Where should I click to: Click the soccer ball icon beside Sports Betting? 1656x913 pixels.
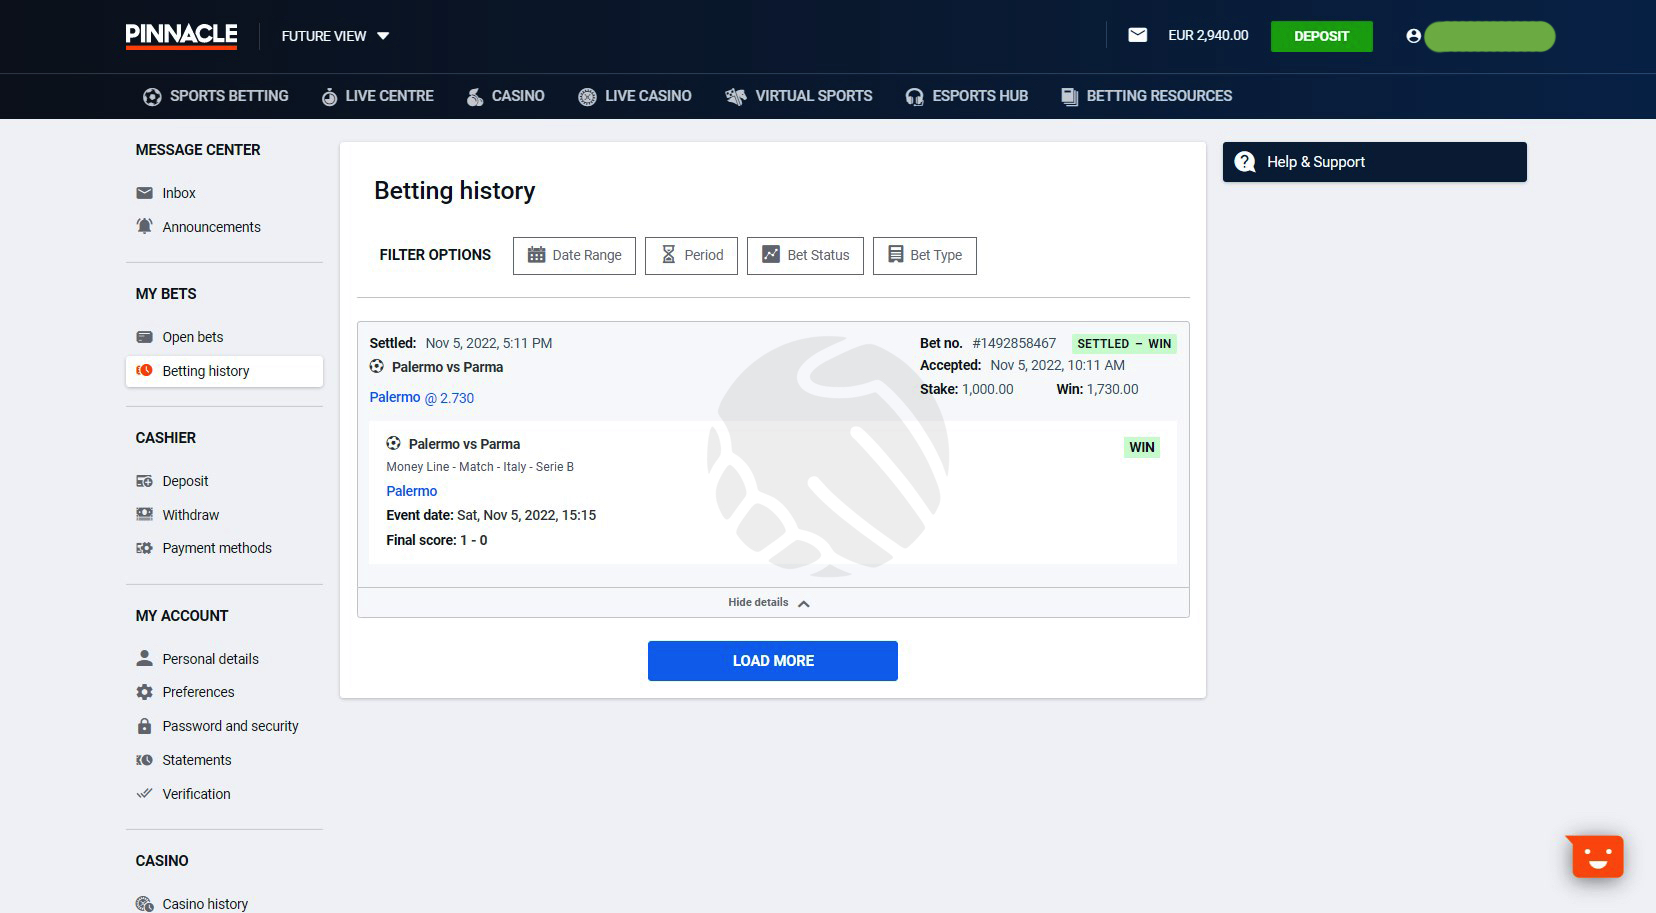click(x=152, y=97)
